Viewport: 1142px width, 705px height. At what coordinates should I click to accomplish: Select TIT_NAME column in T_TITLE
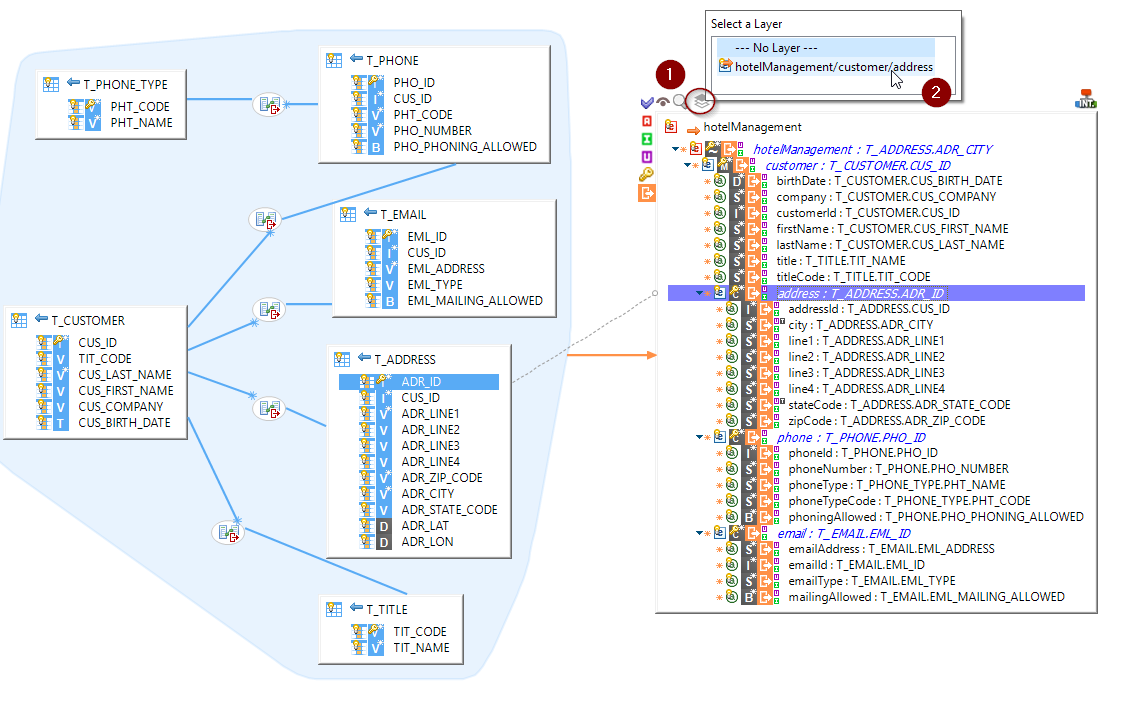tap(422, 647)
